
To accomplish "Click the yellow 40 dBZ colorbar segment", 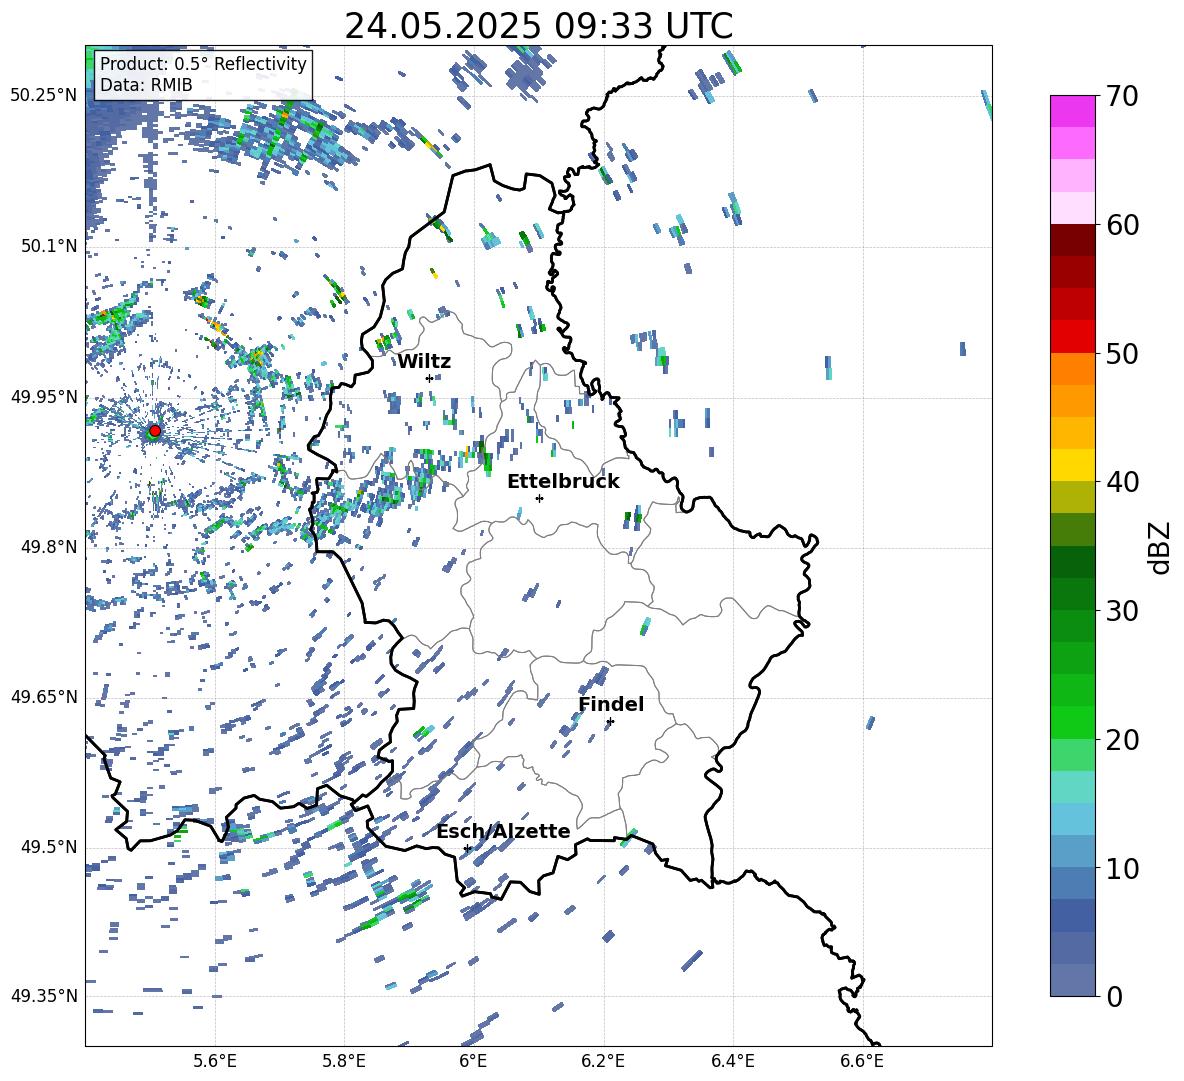I will pyautogui.click(x=1072, y=465).
